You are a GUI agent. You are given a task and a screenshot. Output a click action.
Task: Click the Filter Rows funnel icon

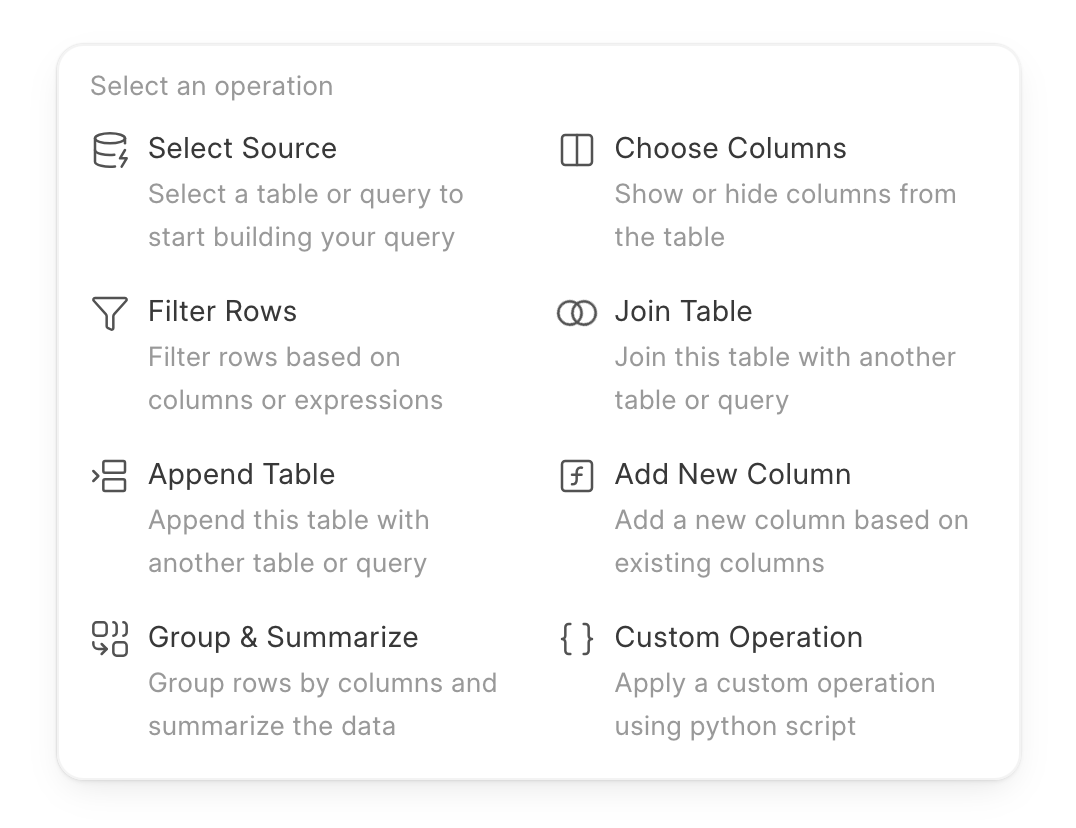pos(110,313)
